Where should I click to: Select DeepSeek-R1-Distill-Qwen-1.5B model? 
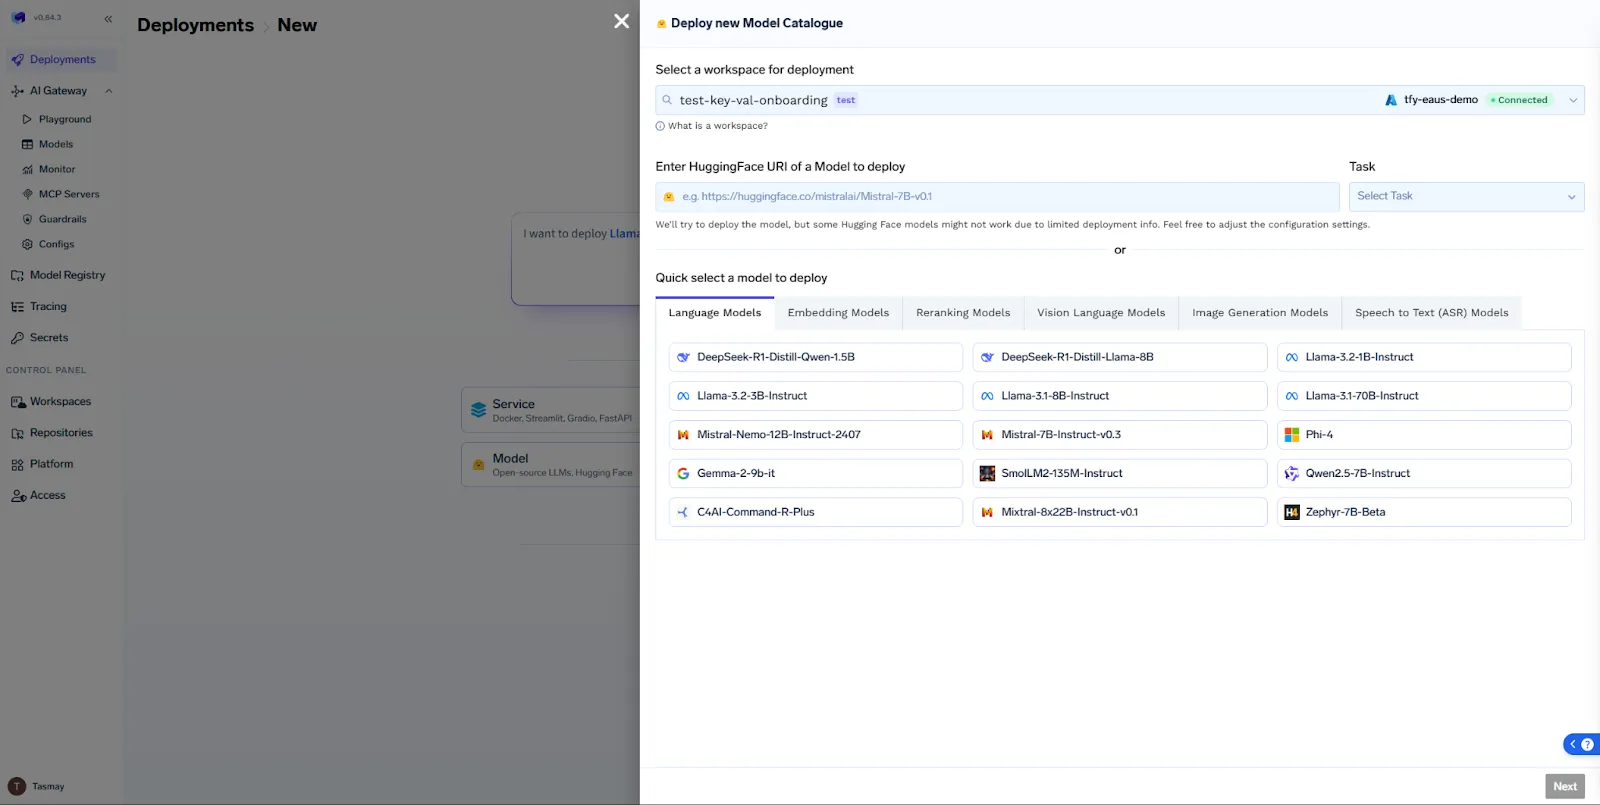pyautogui.click(x=815, y=357)
